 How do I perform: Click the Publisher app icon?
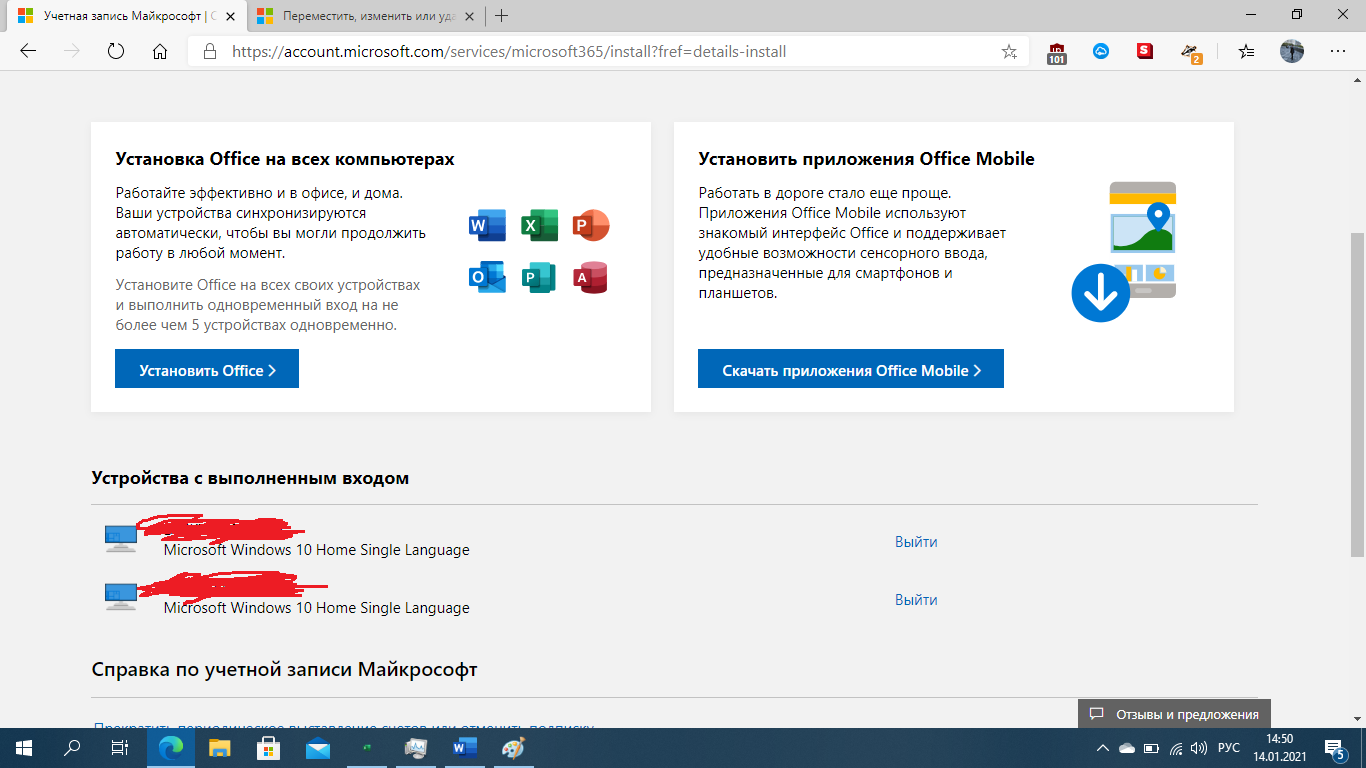point(539,277)
